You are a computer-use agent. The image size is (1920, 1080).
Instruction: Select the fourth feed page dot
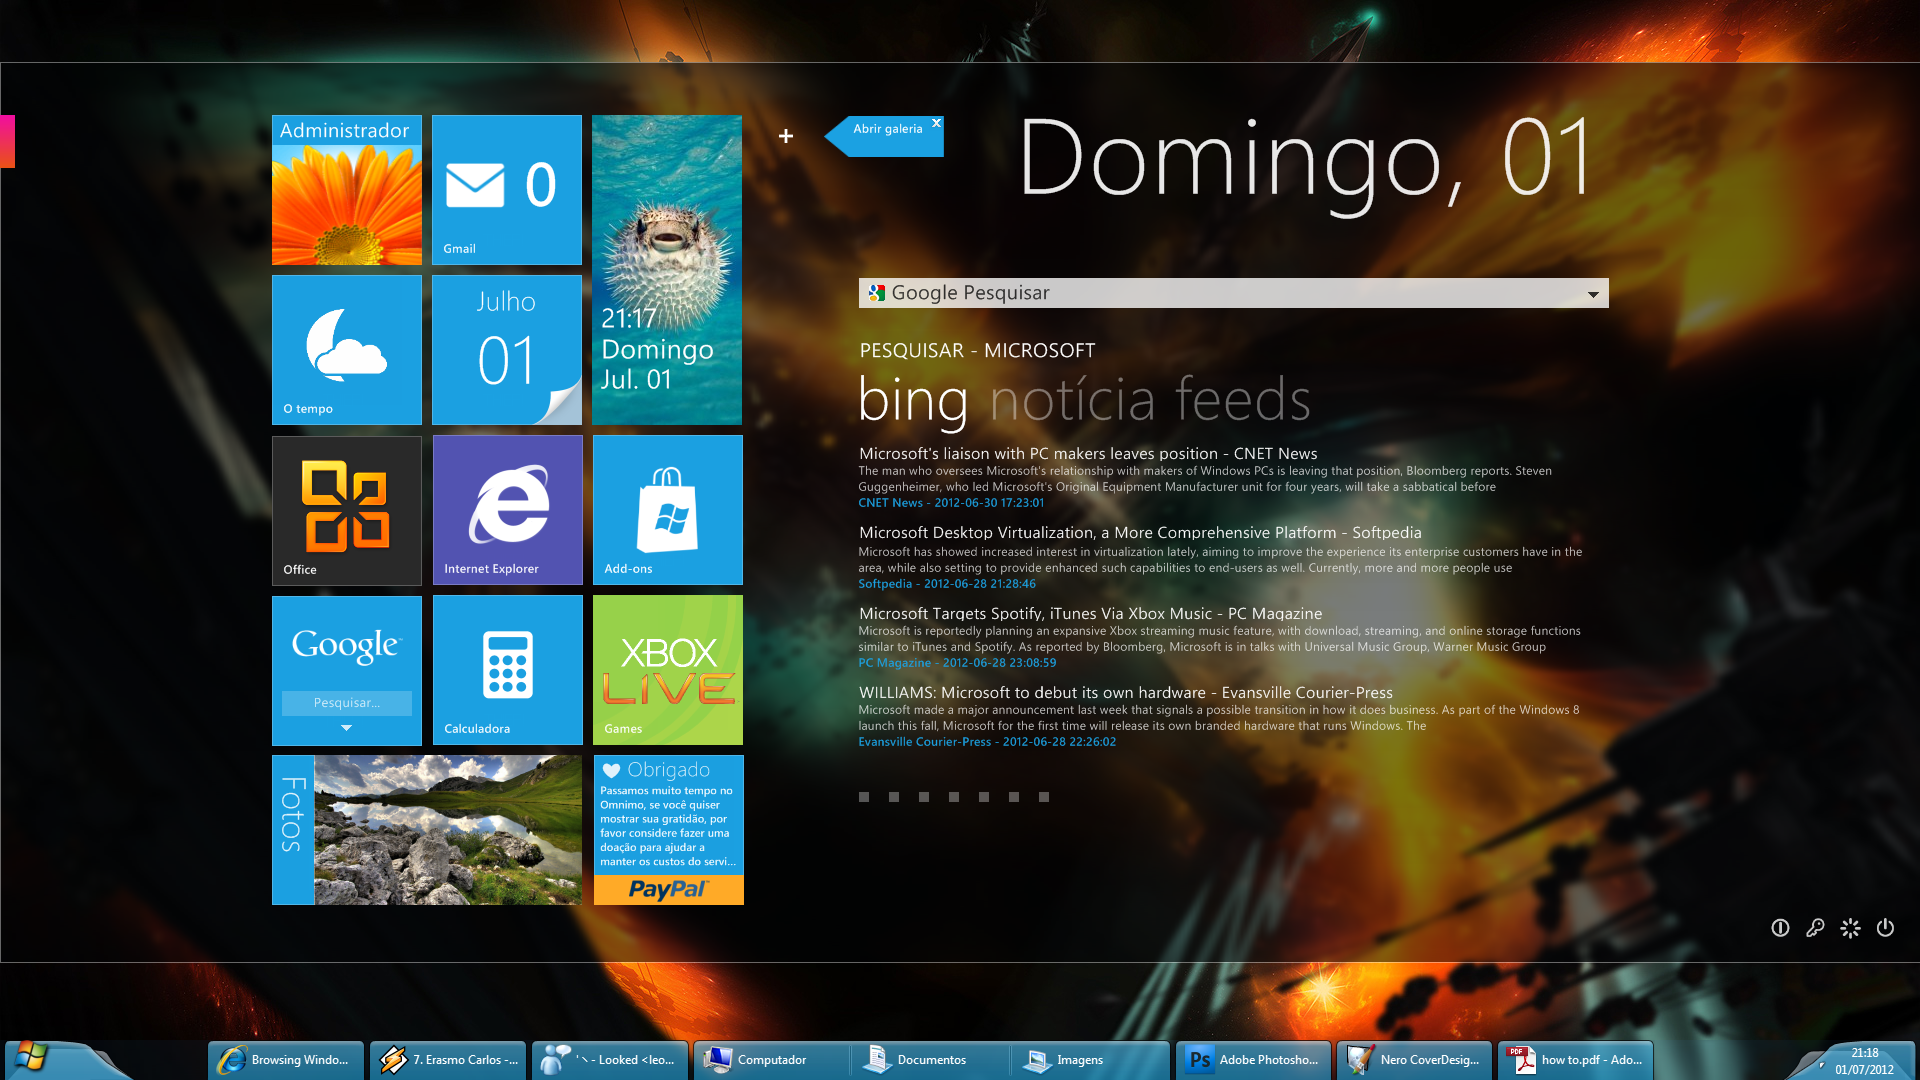click(954, 797)
